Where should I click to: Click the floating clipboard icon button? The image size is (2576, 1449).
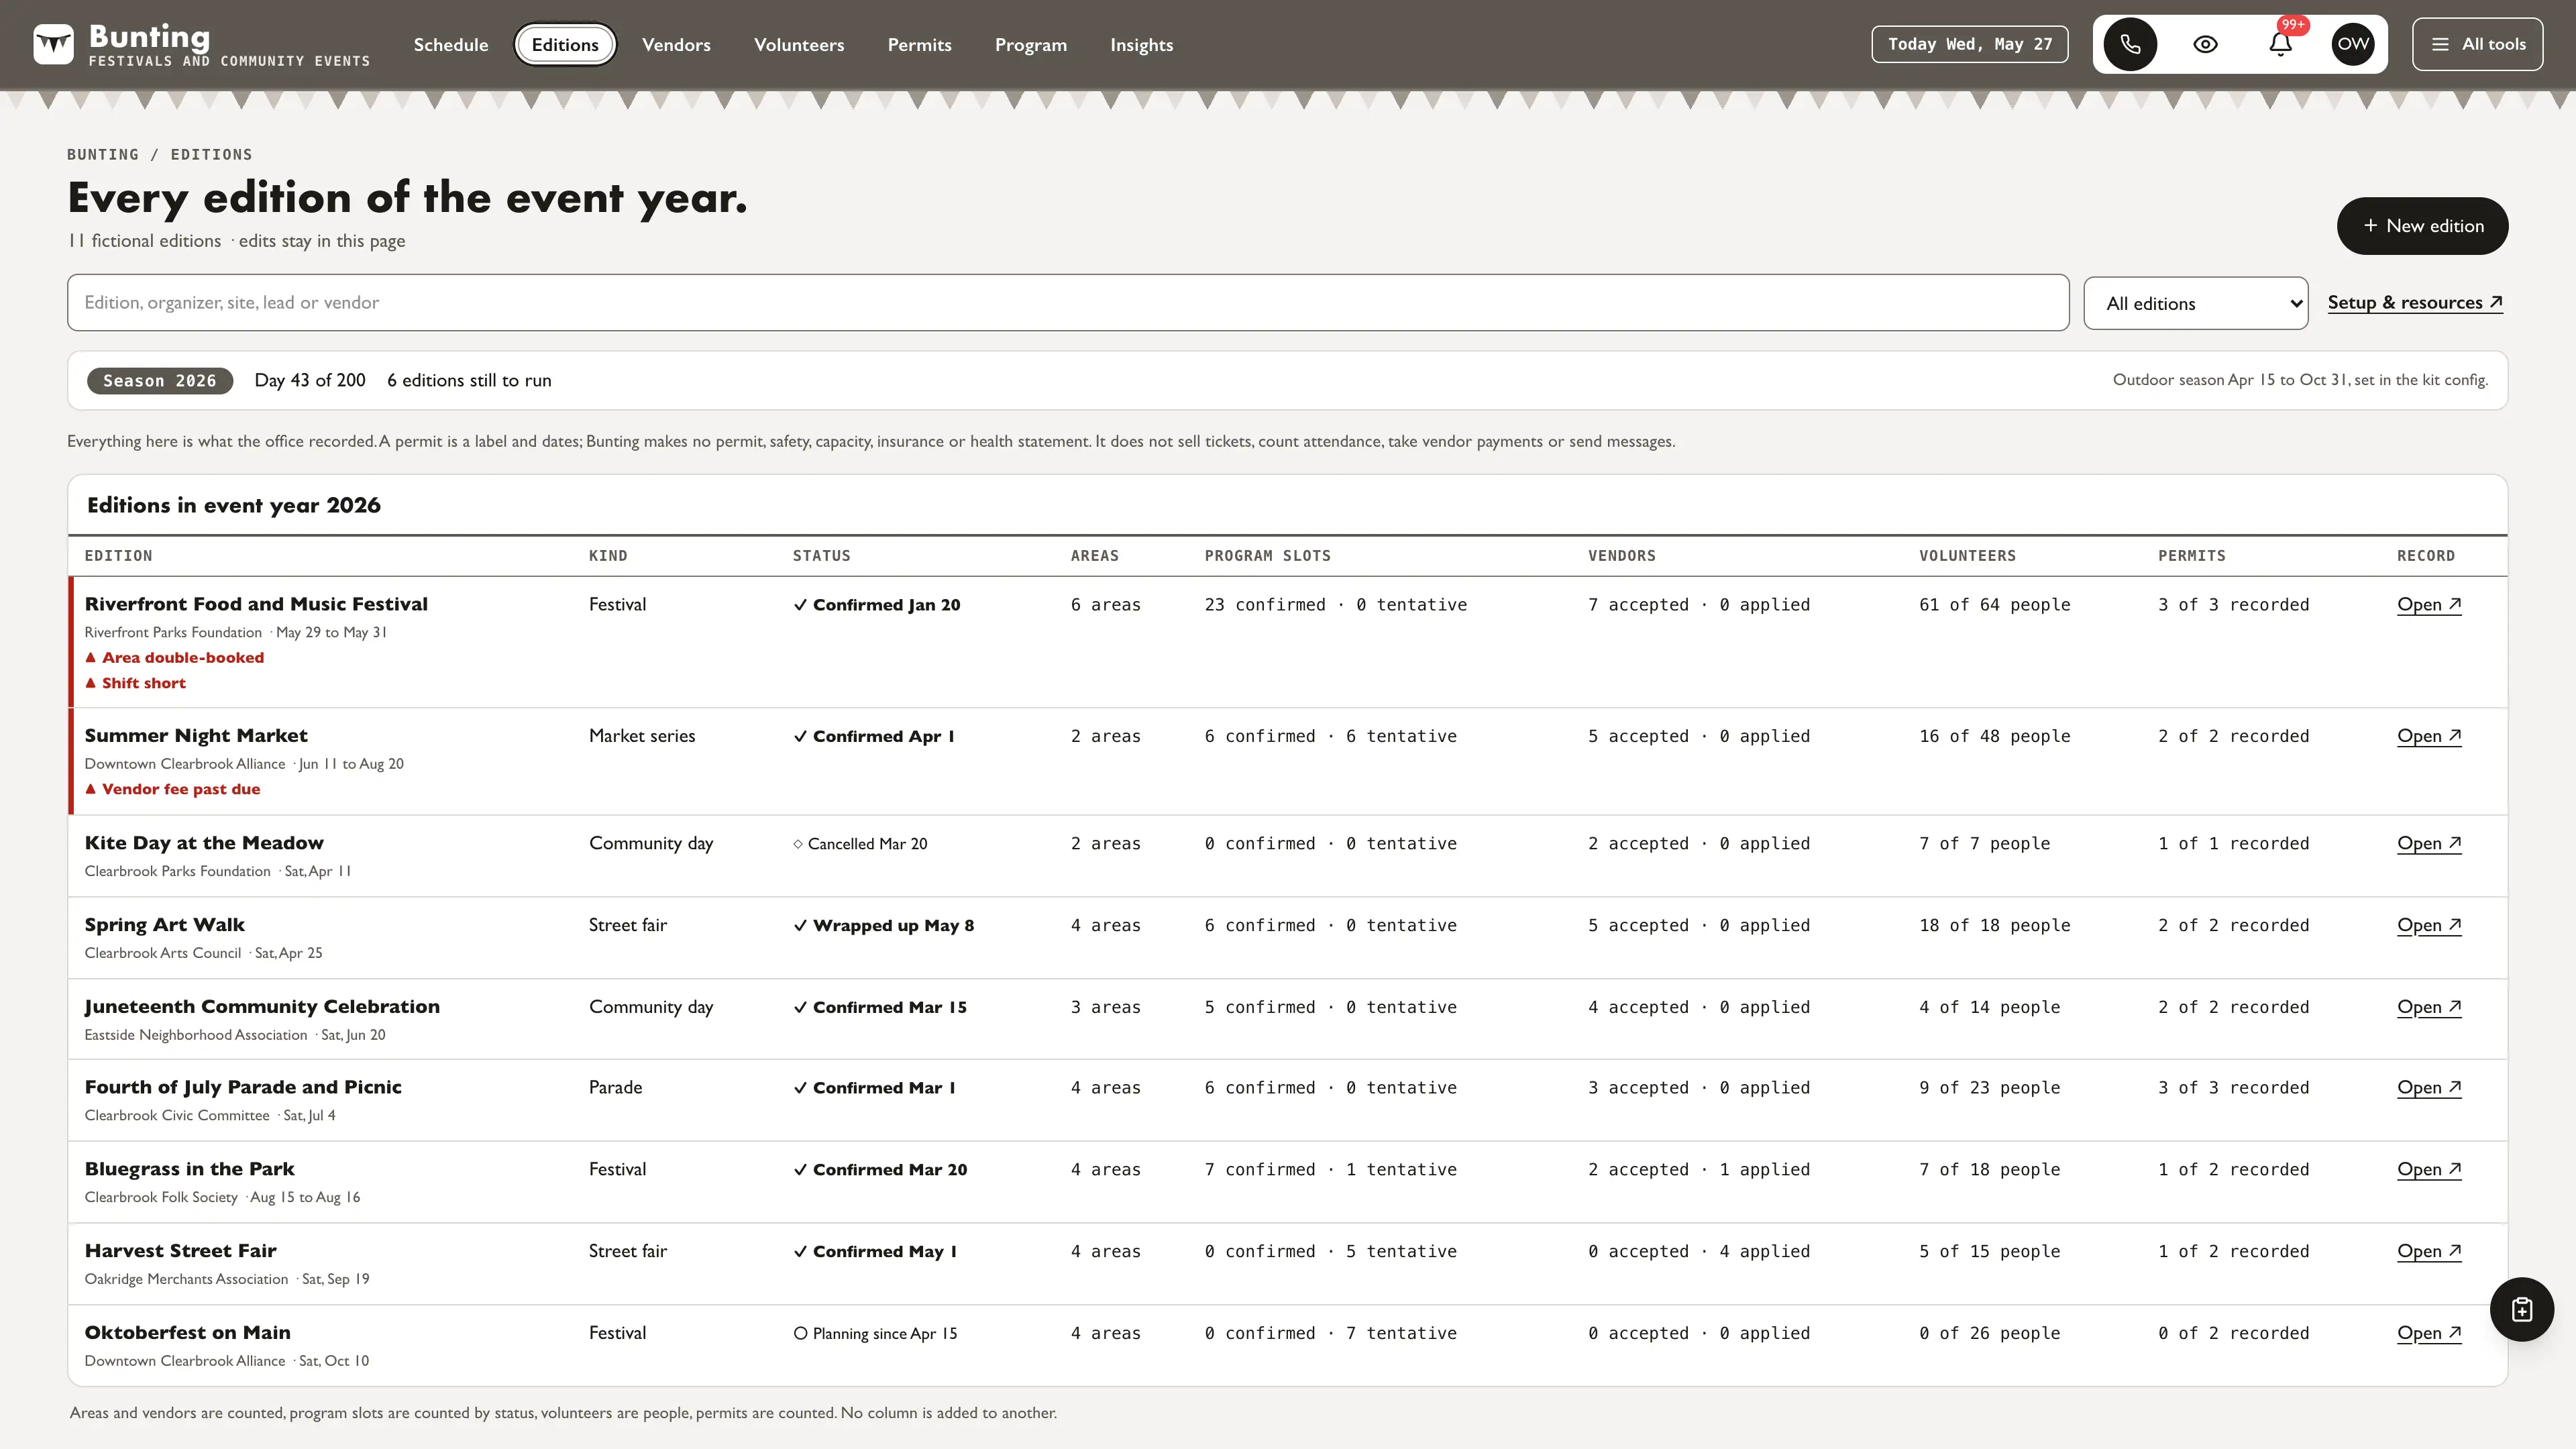pos(2521,1309)
